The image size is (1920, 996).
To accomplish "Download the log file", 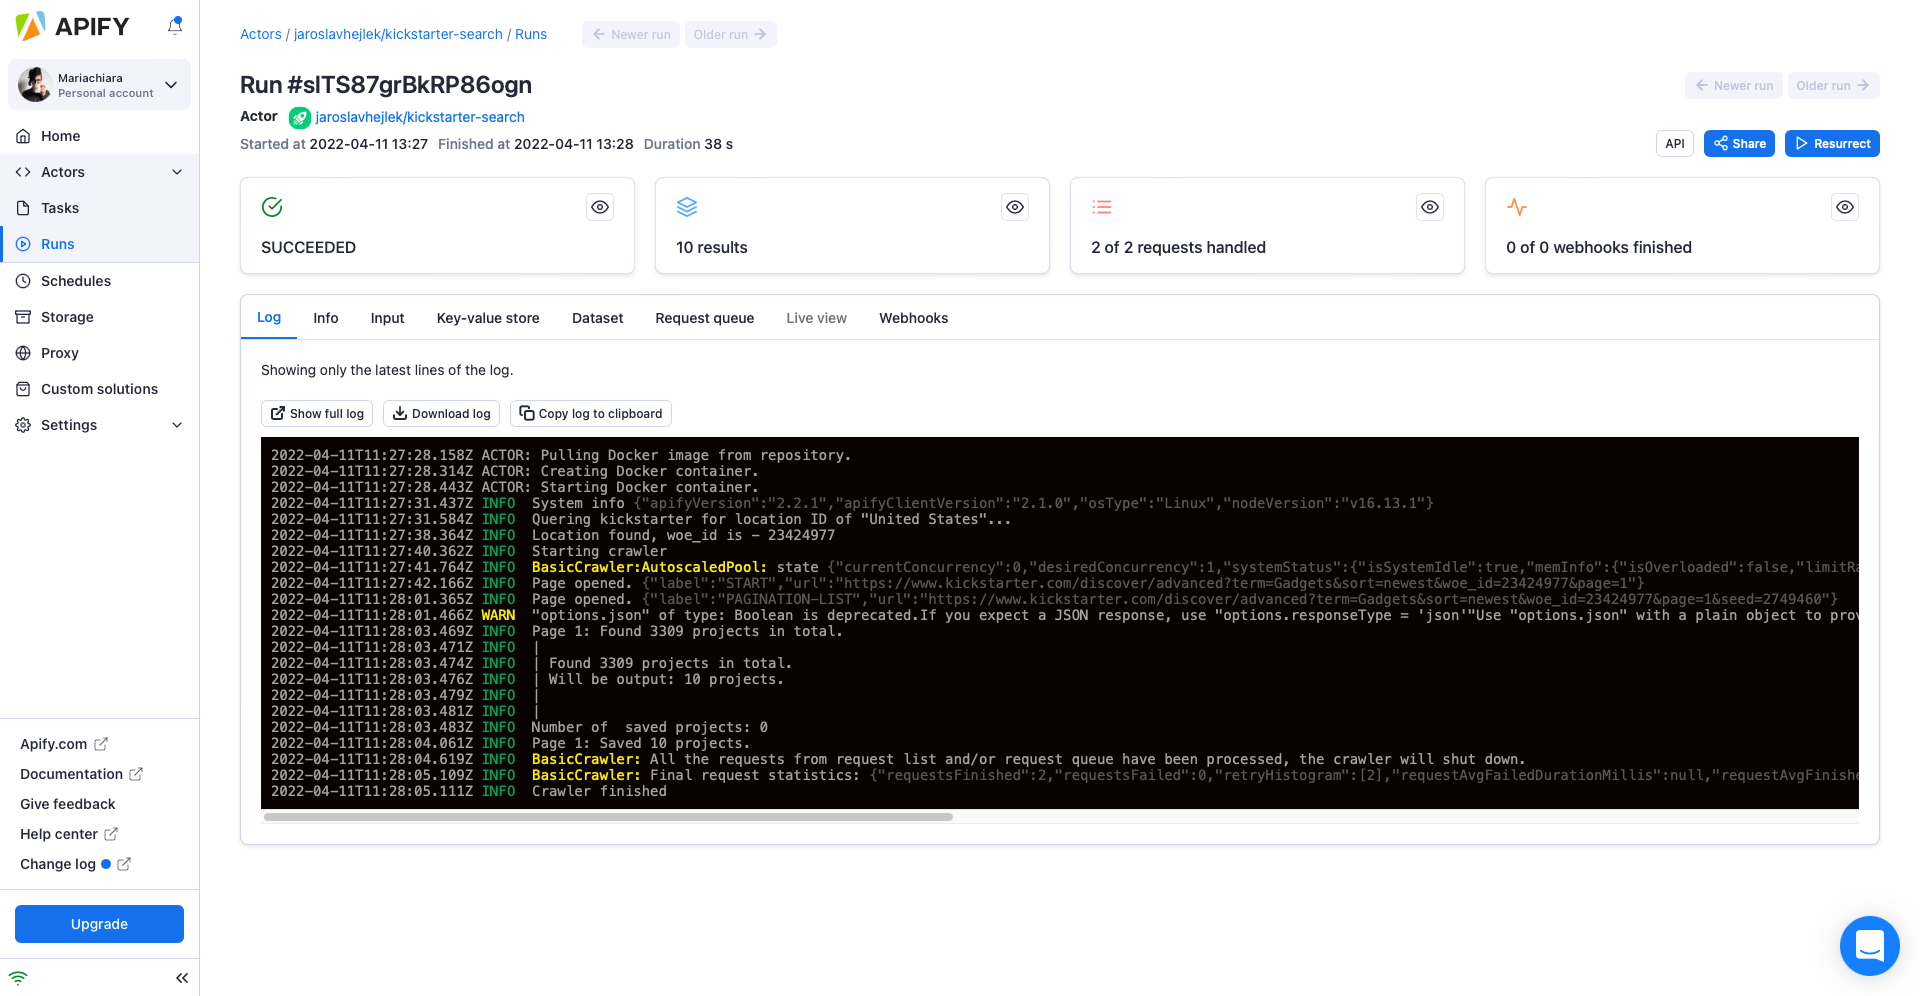I will coord(441,414).
